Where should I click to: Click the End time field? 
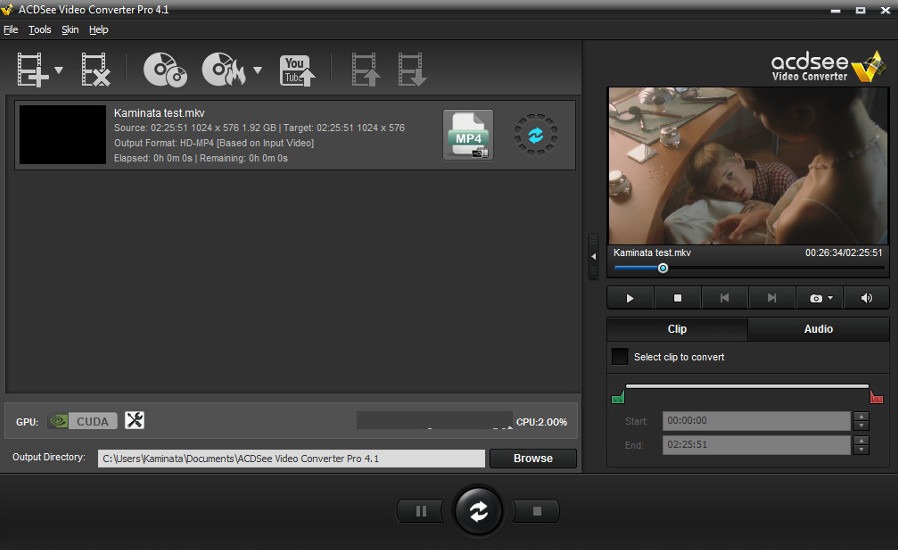tap(756, 445)
